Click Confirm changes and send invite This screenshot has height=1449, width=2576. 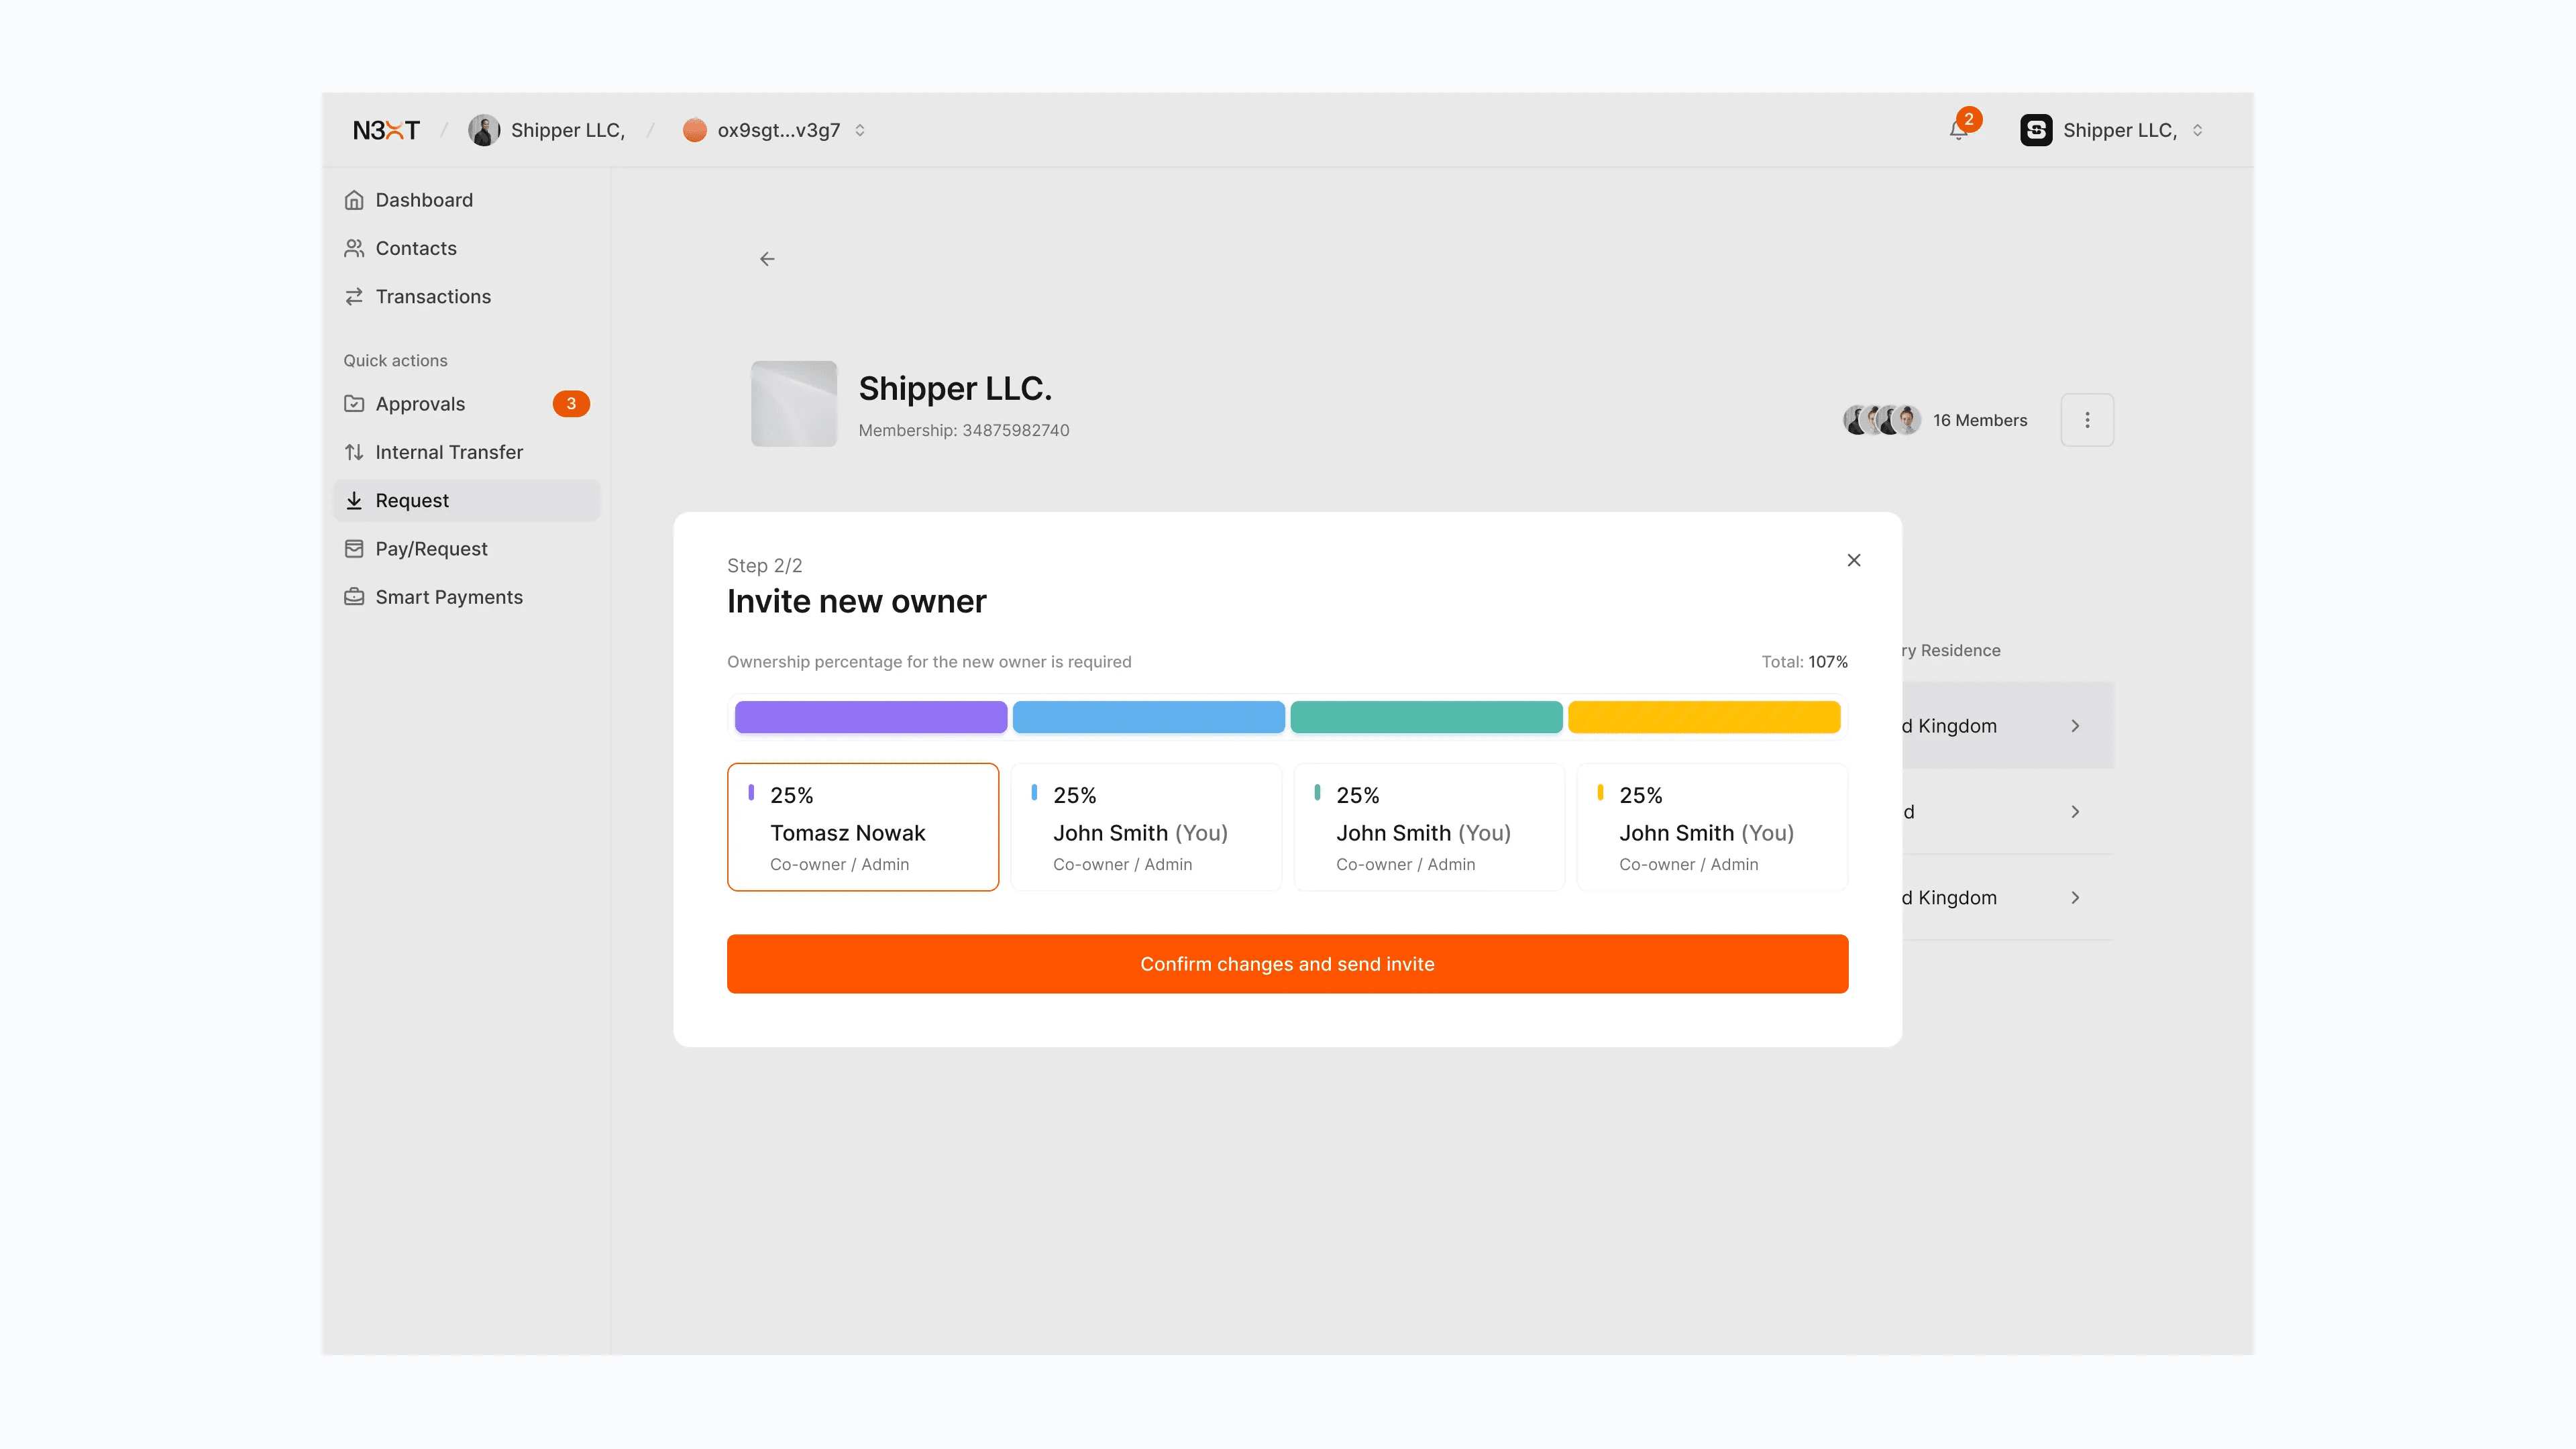1288,964
